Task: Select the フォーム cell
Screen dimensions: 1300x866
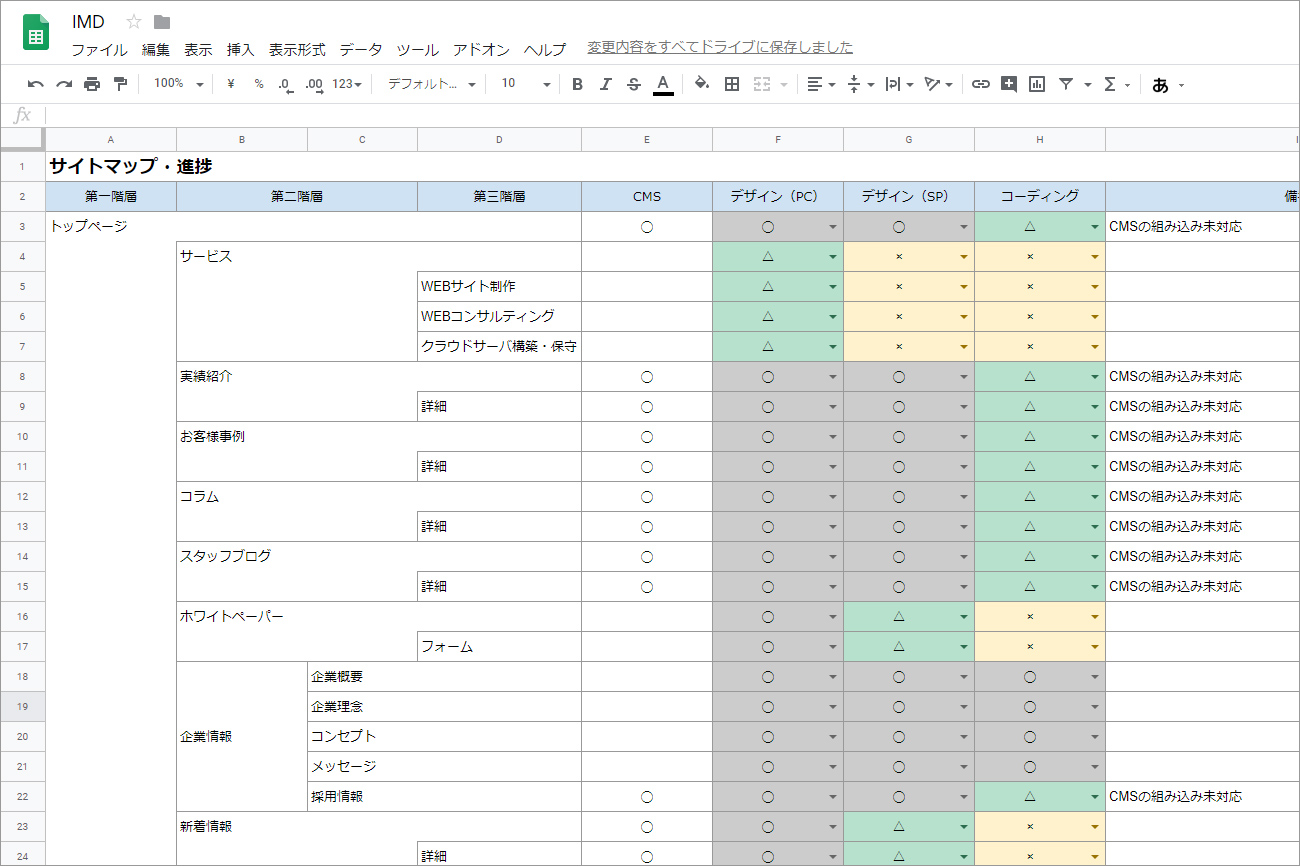Action: (499, 647)
